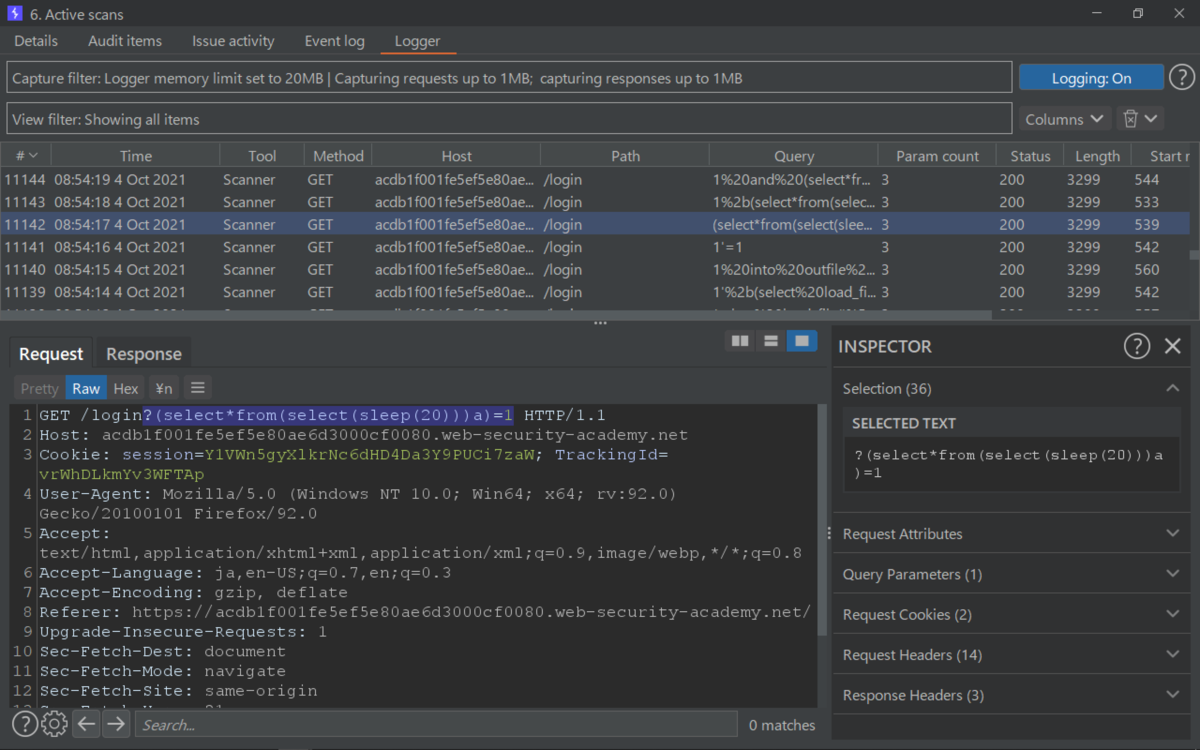Switch to the Request tab

pos(51,354)
